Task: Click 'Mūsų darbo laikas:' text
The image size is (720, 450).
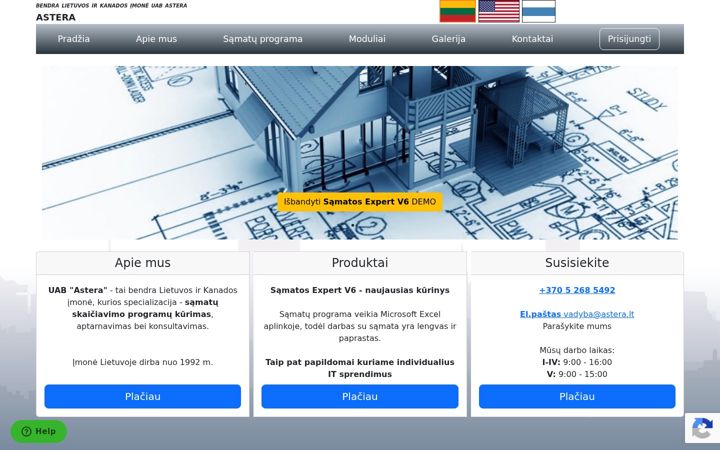Action: click(577, 350)
